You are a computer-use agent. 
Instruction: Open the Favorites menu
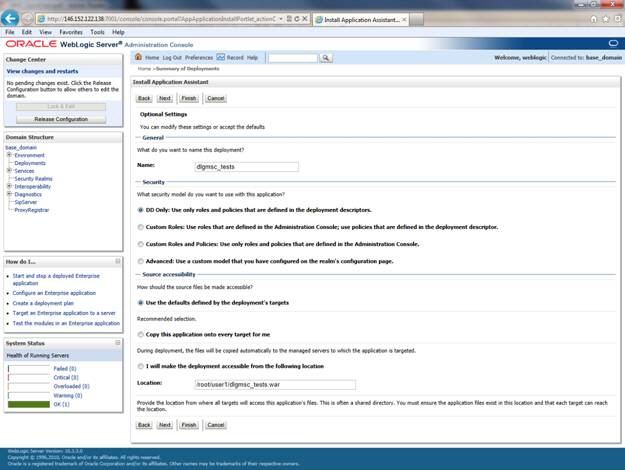[x=70, y=32]
